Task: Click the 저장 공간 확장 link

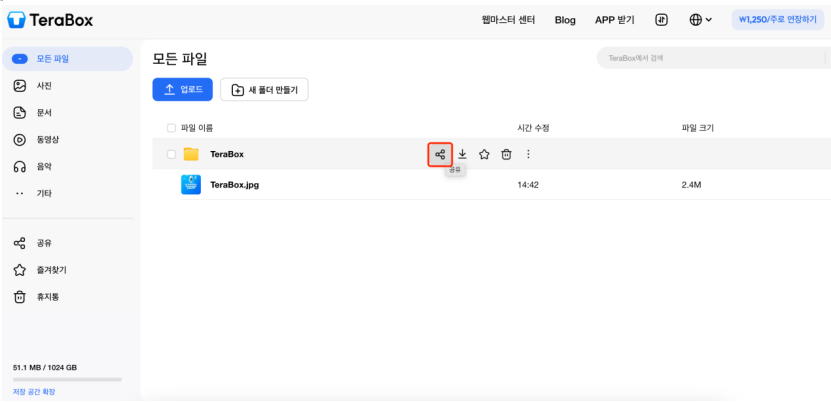Action: click(x=34, y=392)
